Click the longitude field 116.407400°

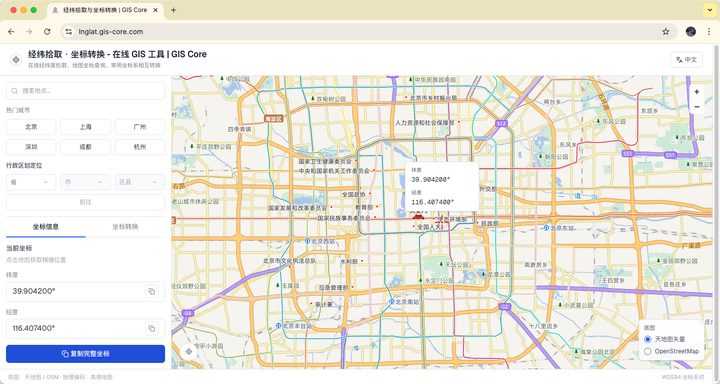(x=85, y=328)
